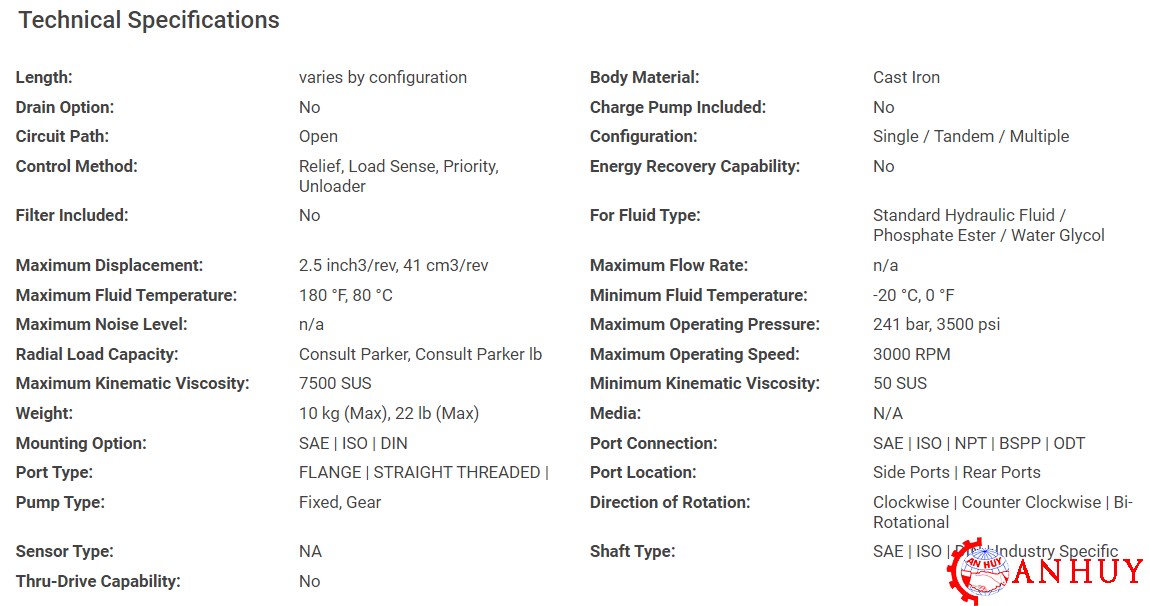Screen dimensions: 1150x606
Task: Select the 2.5 inch3/rev displacement value
Action: click(x=393, y=266)
